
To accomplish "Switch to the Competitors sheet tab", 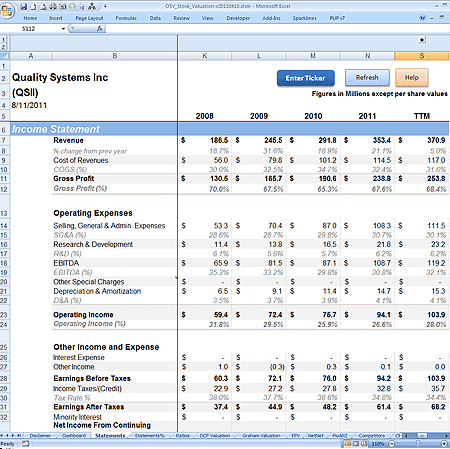I will (x=372, y=435).
